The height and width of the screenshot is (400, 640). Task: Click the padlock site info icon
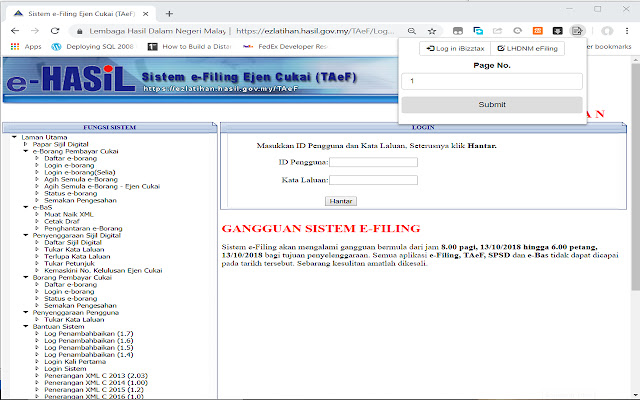pos(80,31)
